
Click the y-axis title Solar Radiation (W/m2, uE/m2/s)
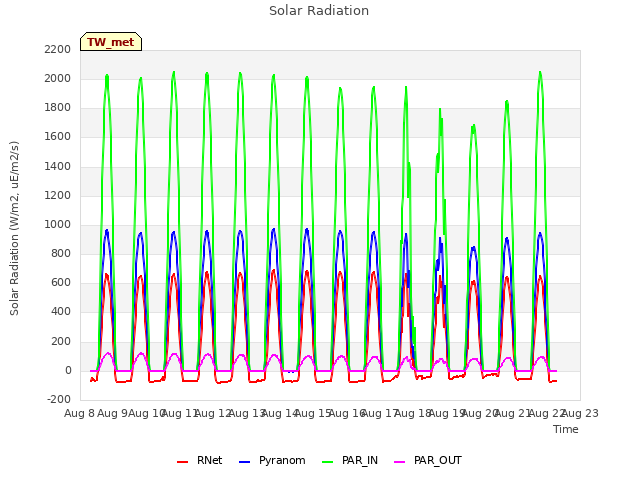[x=14, y=228]
